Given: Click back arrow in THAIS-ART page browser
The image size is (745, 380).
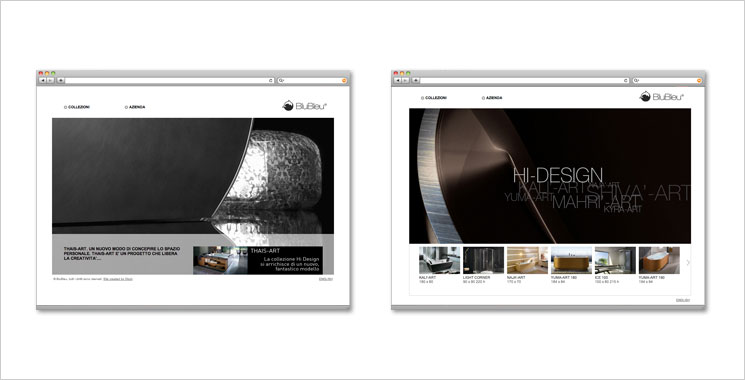Looking at the screenshot, I should point(42,80).
